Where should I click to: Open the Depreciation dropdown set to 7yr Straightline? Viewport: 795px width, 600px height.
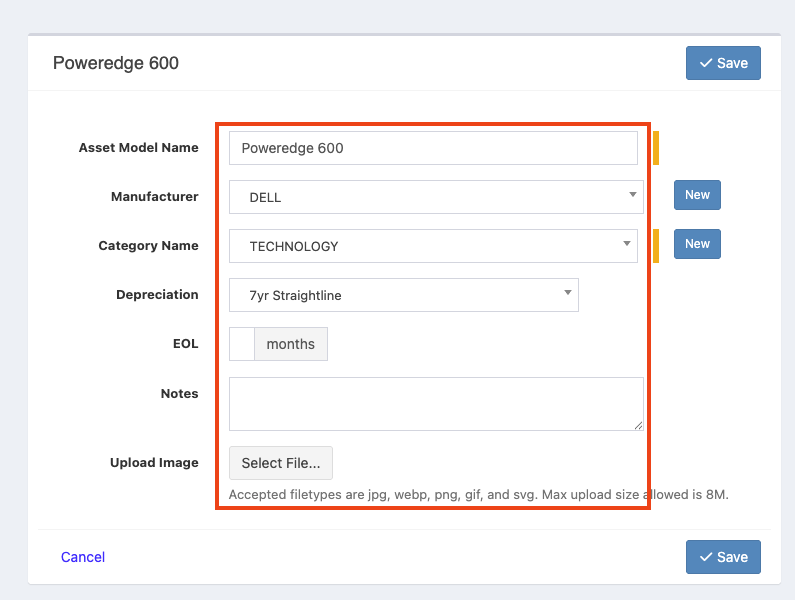[x=403, y=295]
